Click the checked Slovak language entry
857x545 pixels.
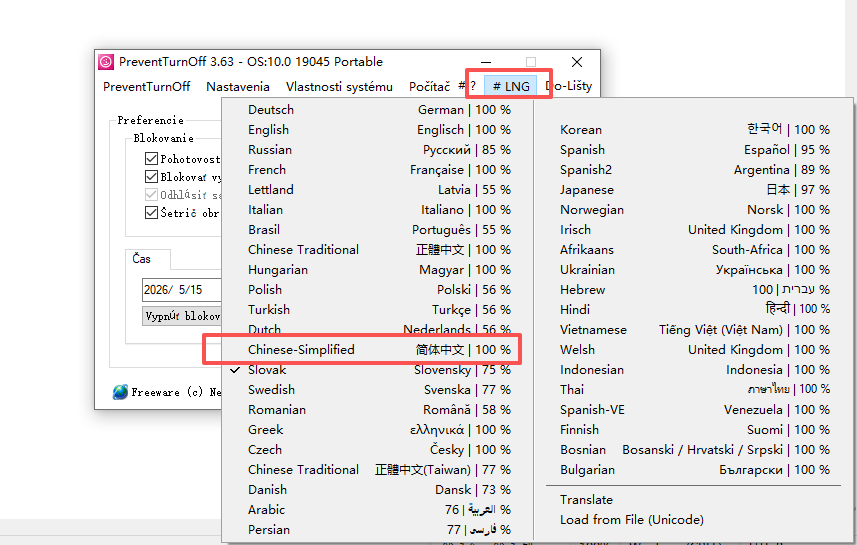pyautogui.click(x=377, y=370)
